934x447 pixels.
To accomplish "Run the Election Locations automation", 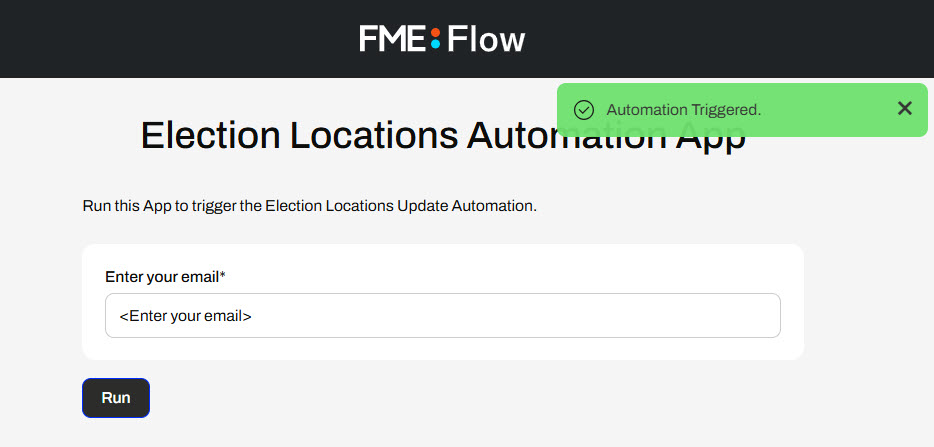I will [116, 398].
